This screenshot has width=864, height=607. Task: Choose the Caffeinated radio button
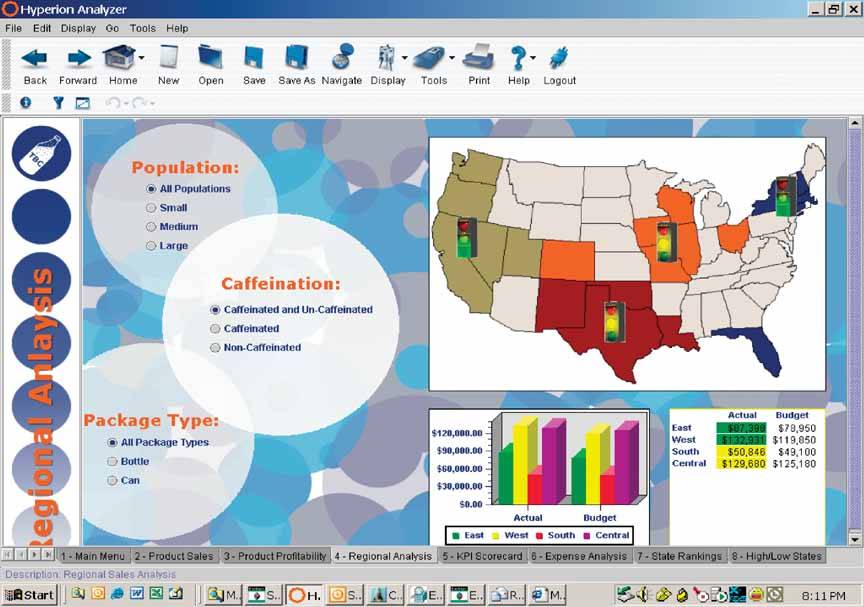coord(215,329)
